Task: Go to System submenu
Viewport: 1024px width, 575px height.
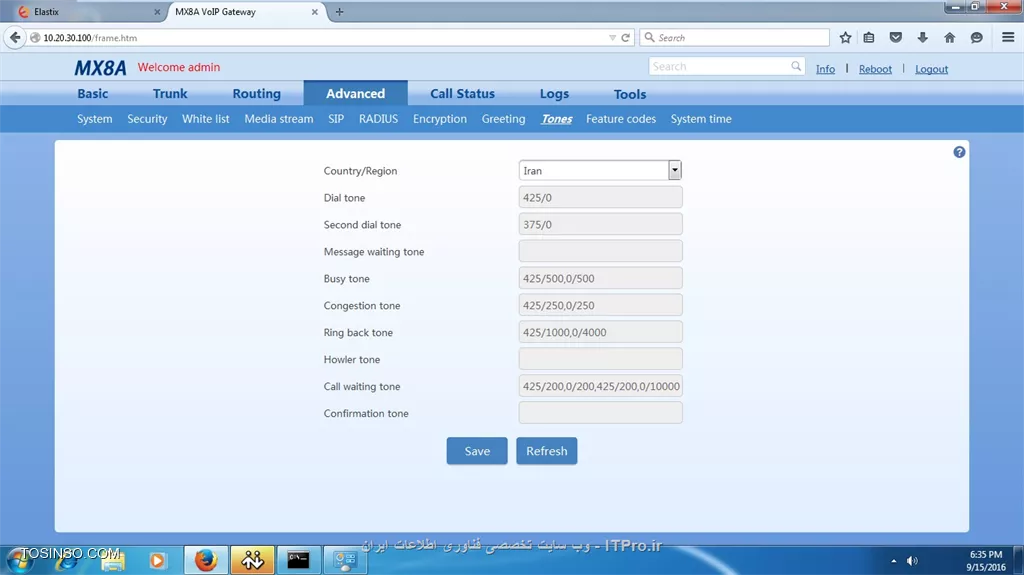Action: point(95,119)
